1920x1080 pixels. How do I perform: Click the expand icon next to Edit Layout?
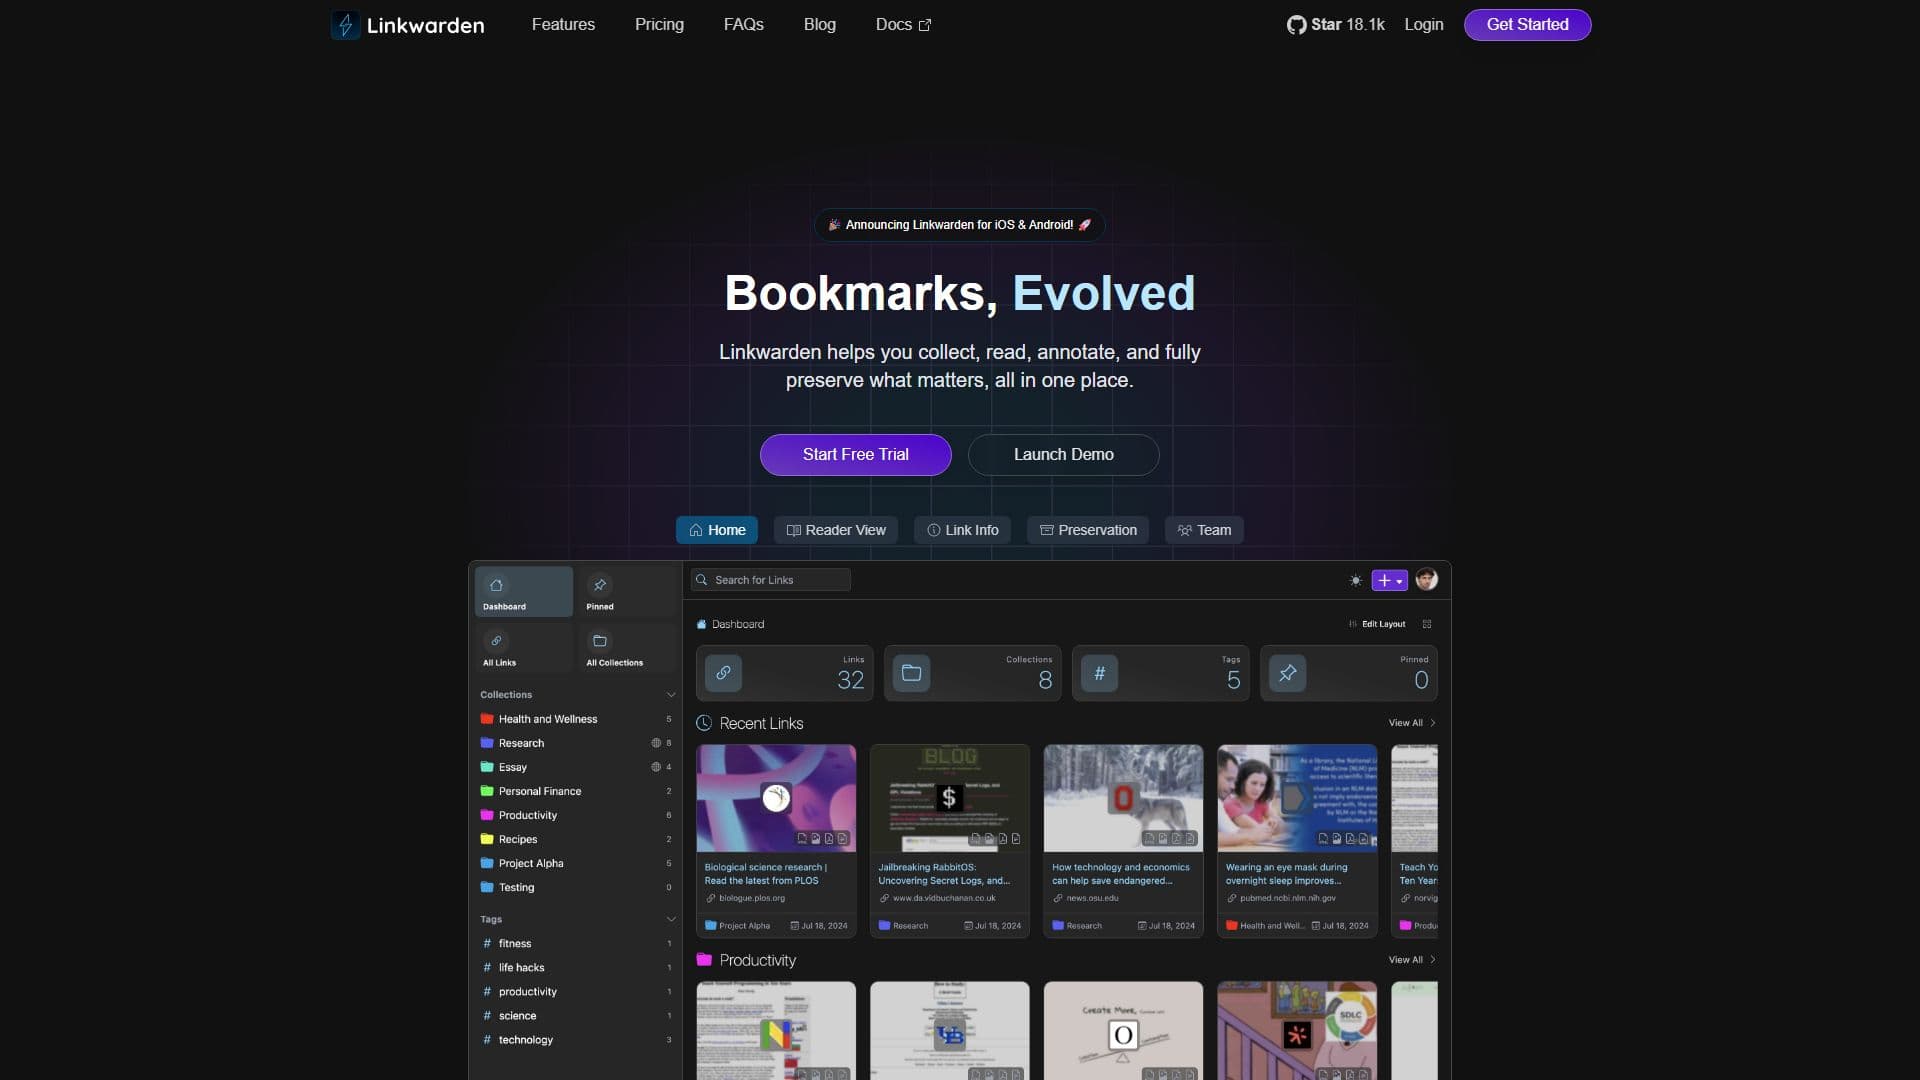pos(1427,624)
